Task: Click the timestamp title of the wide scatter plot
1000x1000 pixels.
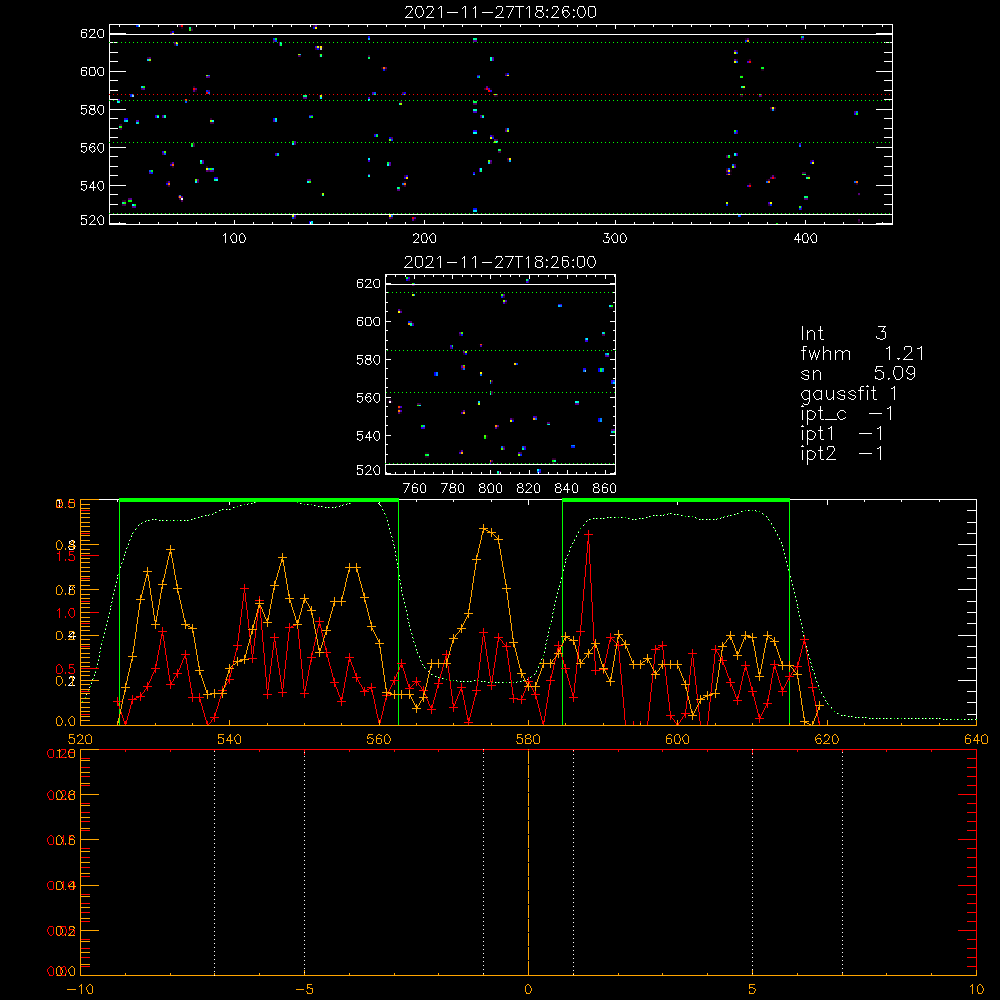Action: [x=500, y=12]
